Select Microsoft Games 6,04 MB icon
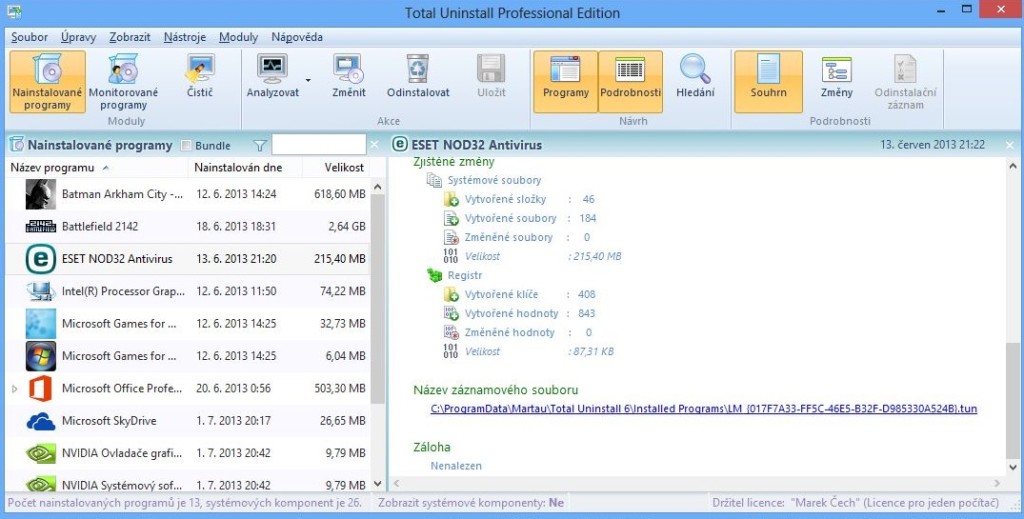 coord(40,356)
